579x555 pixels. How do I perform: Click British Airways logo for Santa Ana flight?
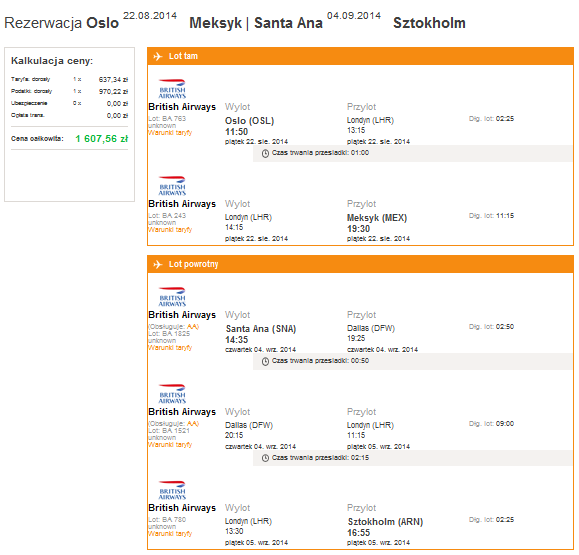pos(172,297)
